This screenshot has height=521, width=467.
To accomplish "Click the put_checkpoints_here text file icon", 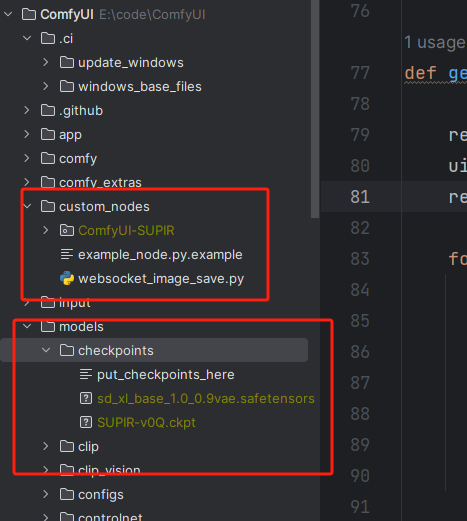I will [86, 374].
